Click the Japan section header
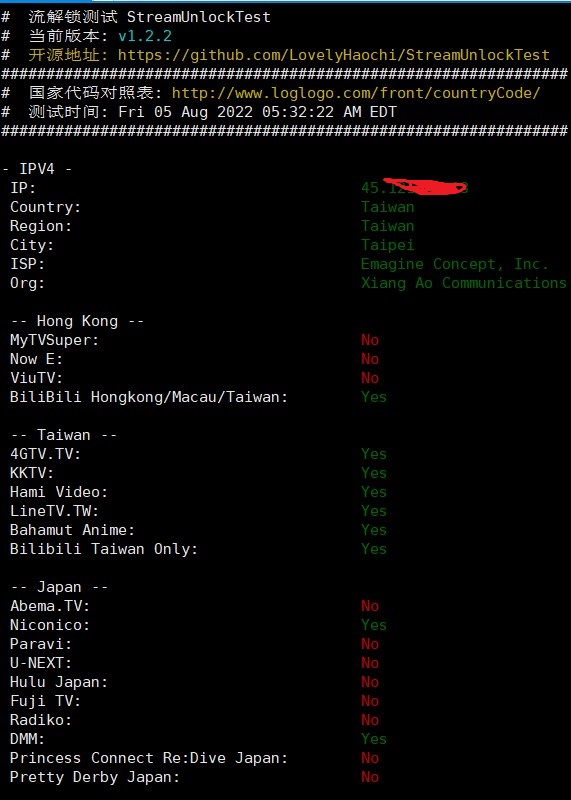 point(59,587)
